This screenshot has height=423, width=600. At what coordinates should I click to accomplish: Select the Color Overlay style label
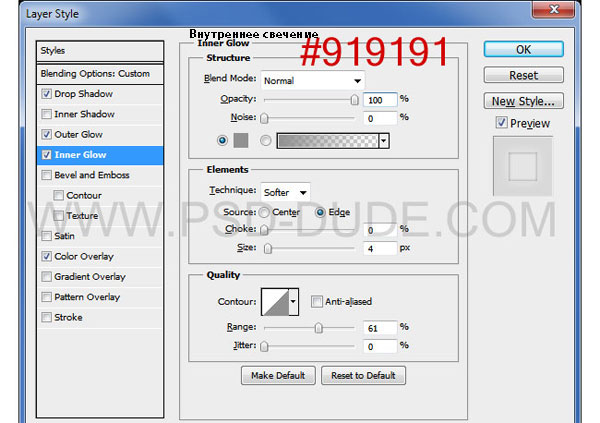[84, 256]
